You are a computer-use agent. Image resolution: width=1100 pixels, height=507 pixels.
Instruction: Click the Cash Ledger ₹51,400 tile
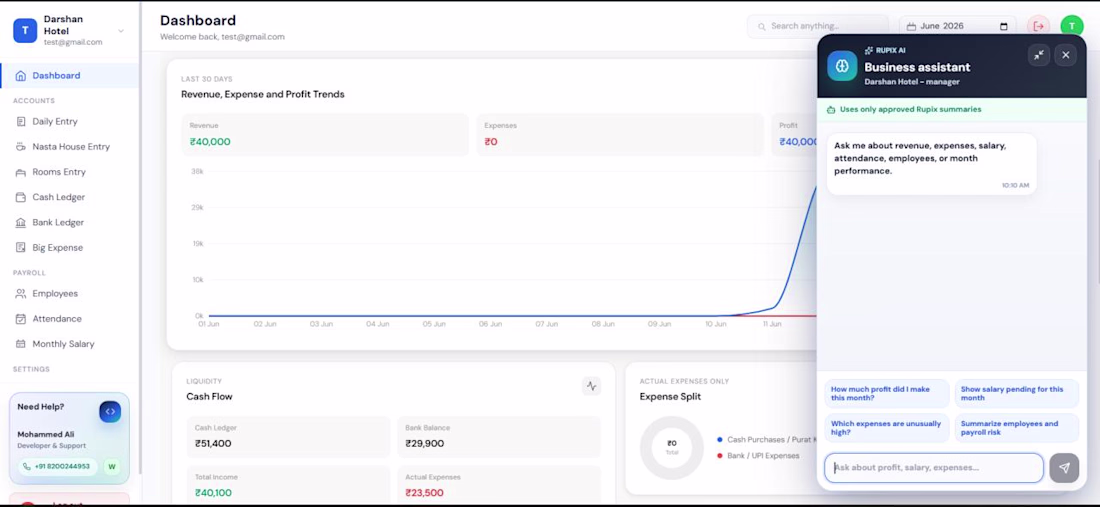[288, 437]
